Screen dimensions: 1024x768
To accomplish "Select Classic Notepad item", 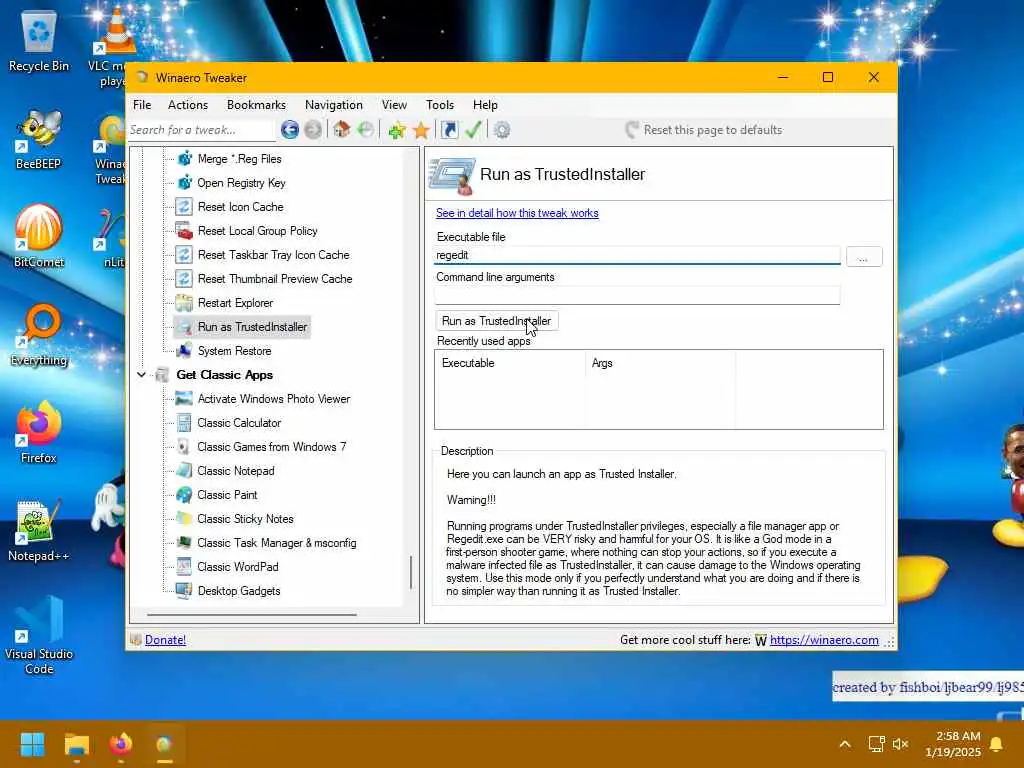I will coord(236,471).
